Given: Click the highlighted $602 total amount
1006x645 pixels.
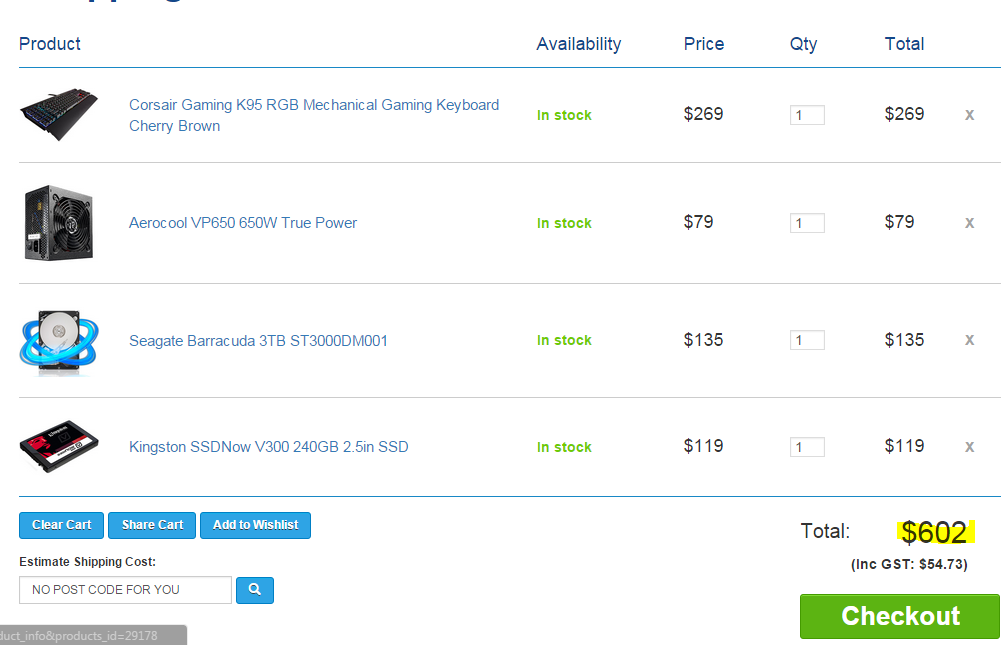Looking at the screenshot, I should [934, 532].
